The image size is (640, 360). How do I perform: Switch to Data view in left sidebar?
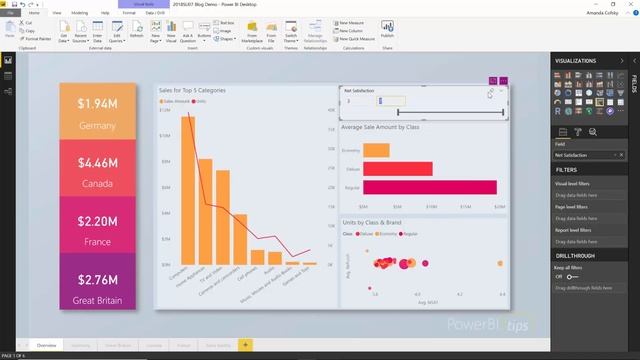pyautogui.click(x=8, y=76)
